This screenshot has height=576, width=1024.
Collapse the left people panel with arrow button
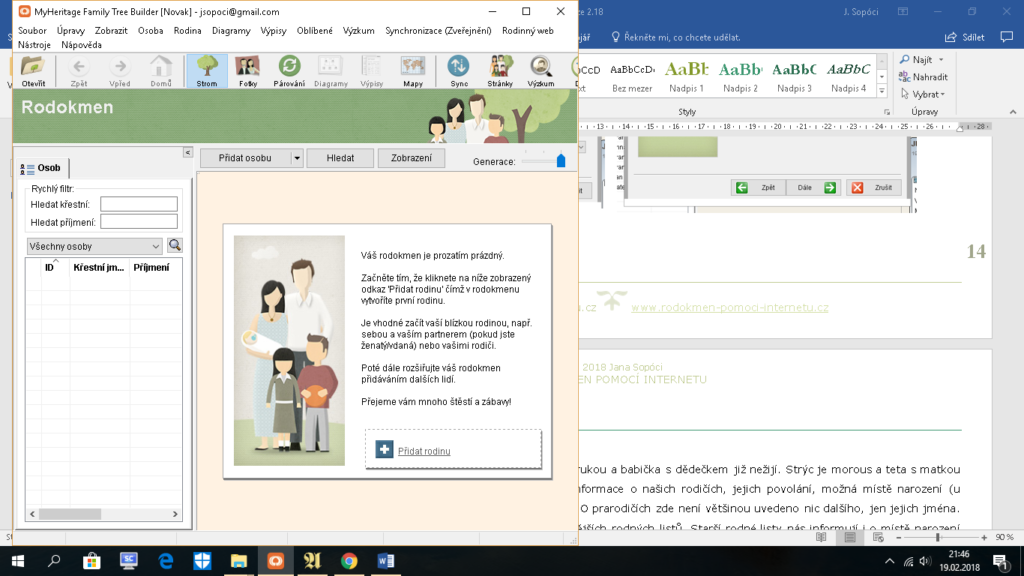pos(187,152)
